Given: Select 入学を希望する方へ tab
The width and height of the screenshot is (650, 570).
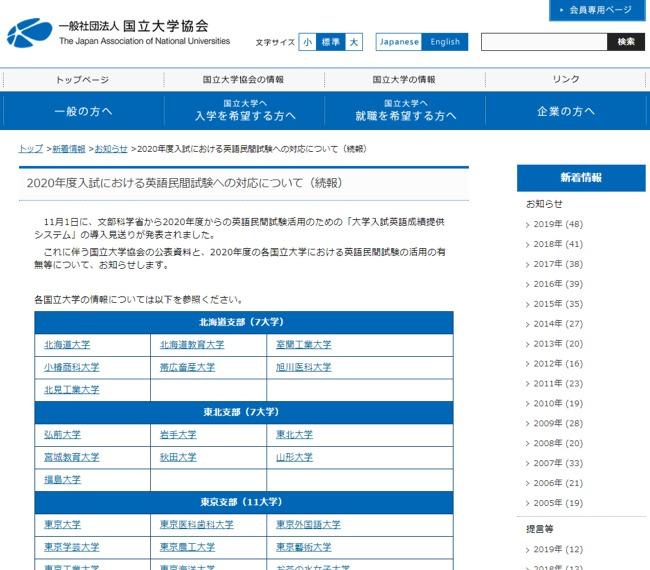Looking at the screenshot, I should pyautogui.click(x=245, y=111).
